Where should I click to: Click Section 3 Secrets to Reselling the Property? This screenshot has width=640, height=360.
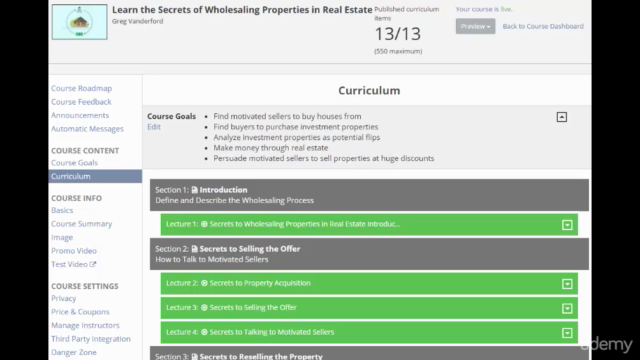click(369, 353)
